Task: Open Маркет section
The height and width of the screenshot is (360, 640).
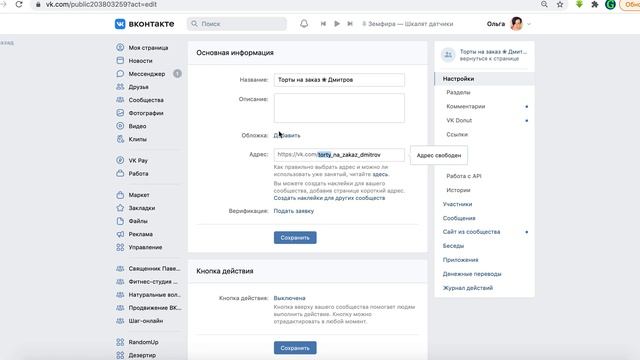Action: click(x=133, y=195)
